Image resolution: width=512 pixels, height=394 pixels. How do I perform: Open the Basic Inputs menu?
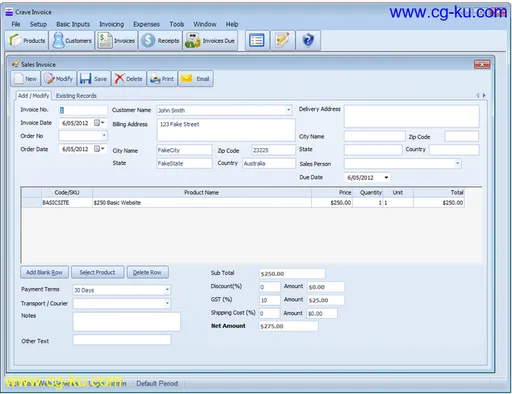tap(73, 24)
